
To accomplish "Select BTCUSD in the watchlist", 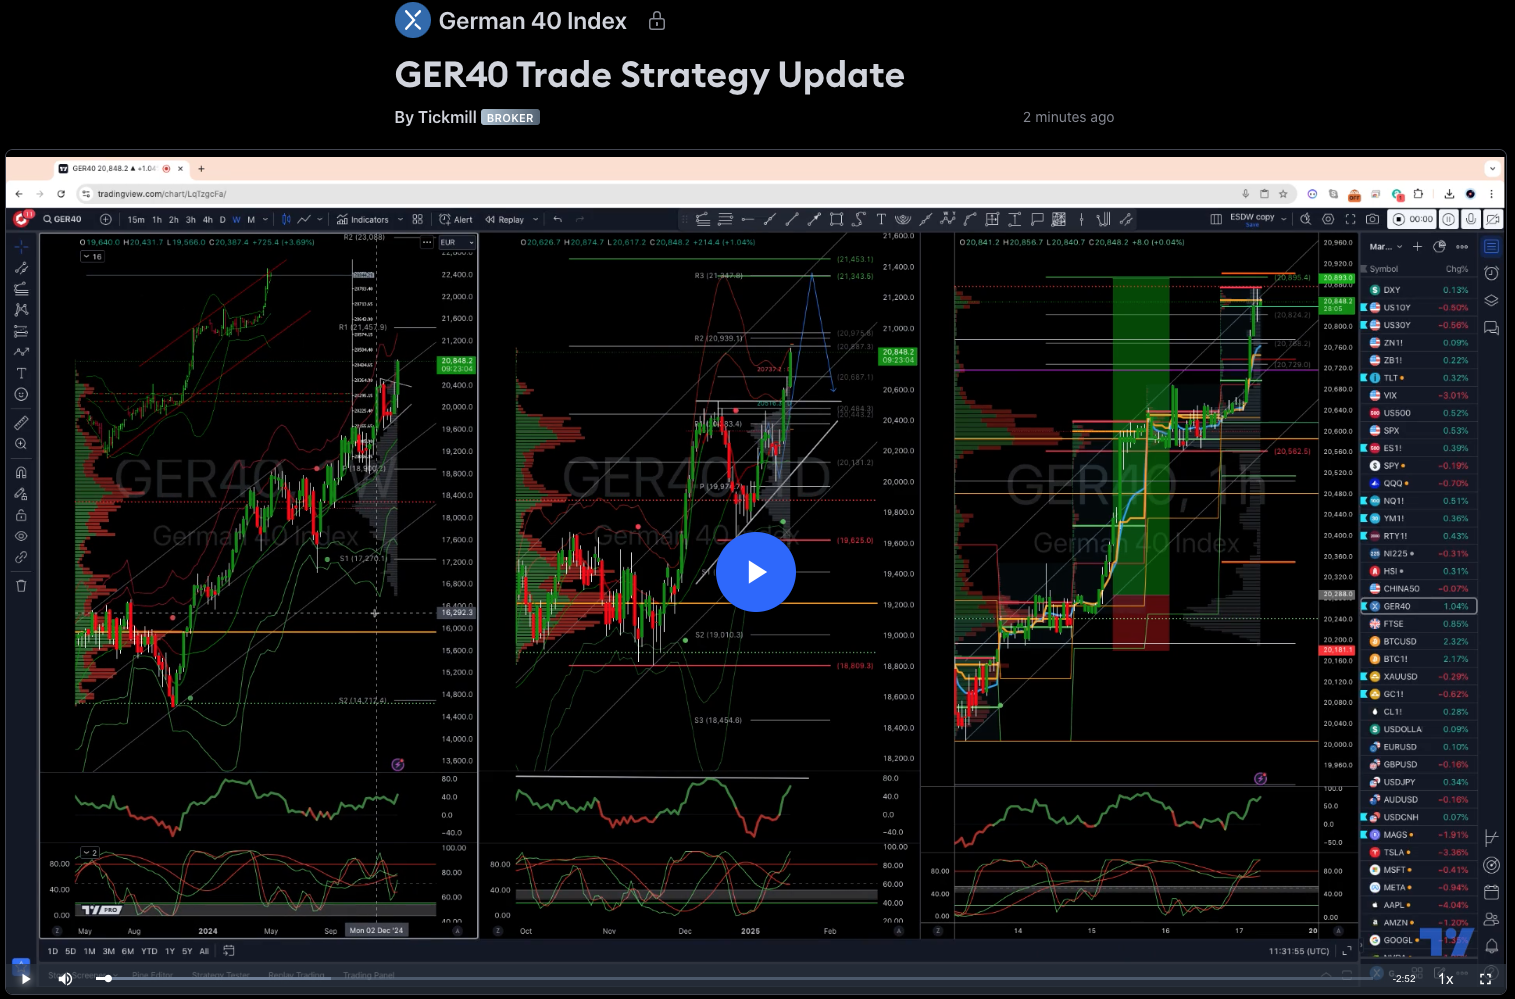I will coord(1418,641).
